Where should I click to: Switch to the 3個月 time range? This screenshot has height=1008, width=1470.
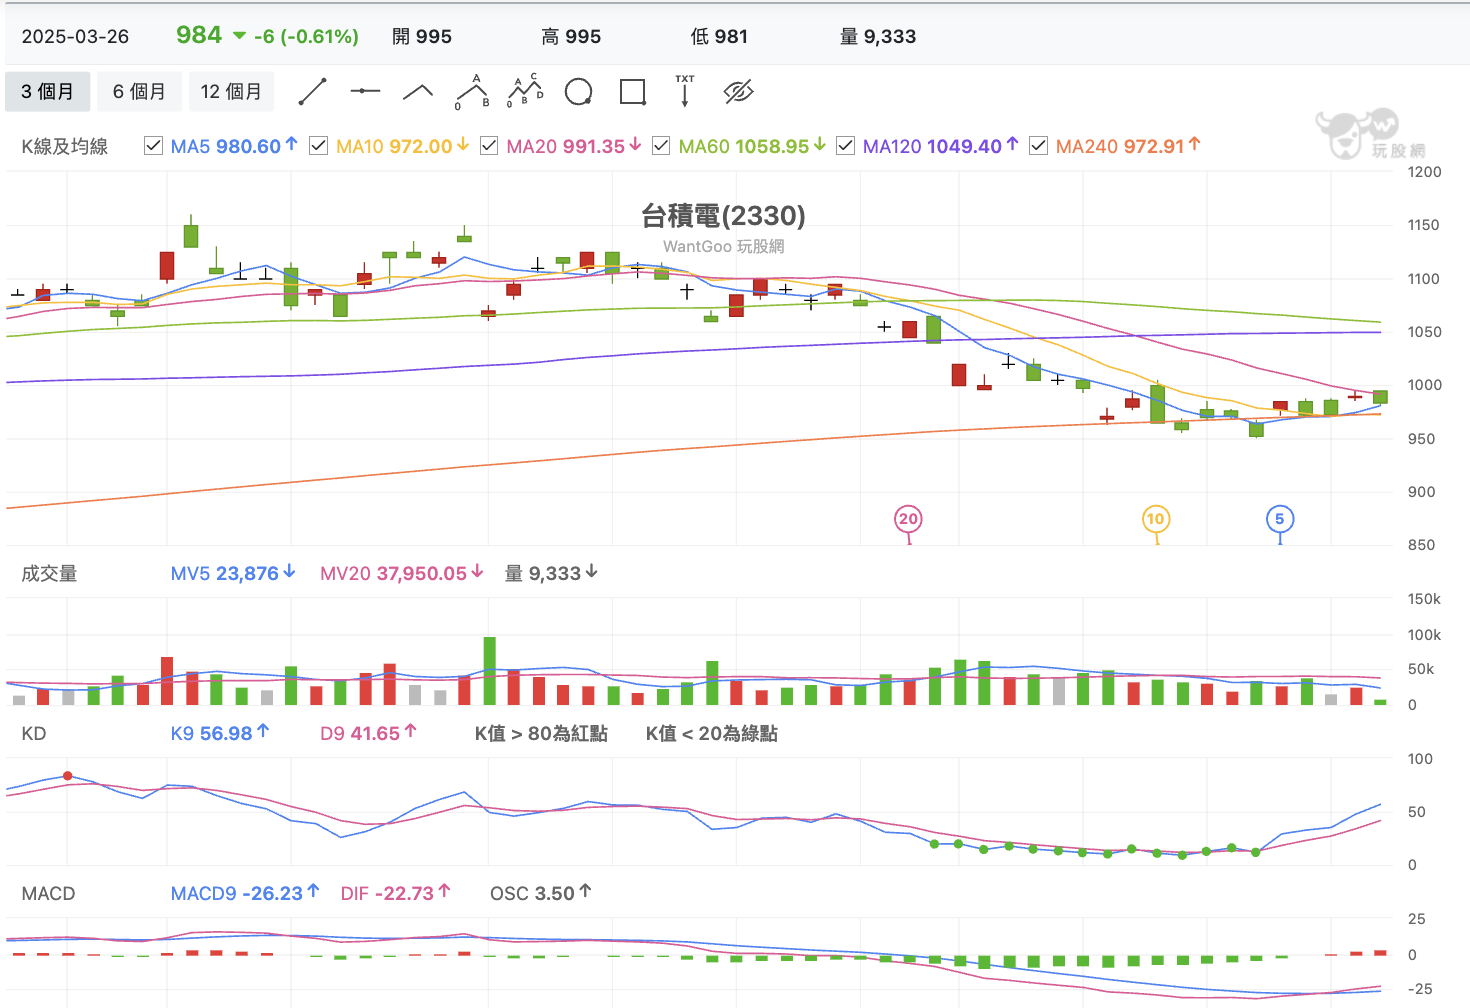[x=48, y=92]
